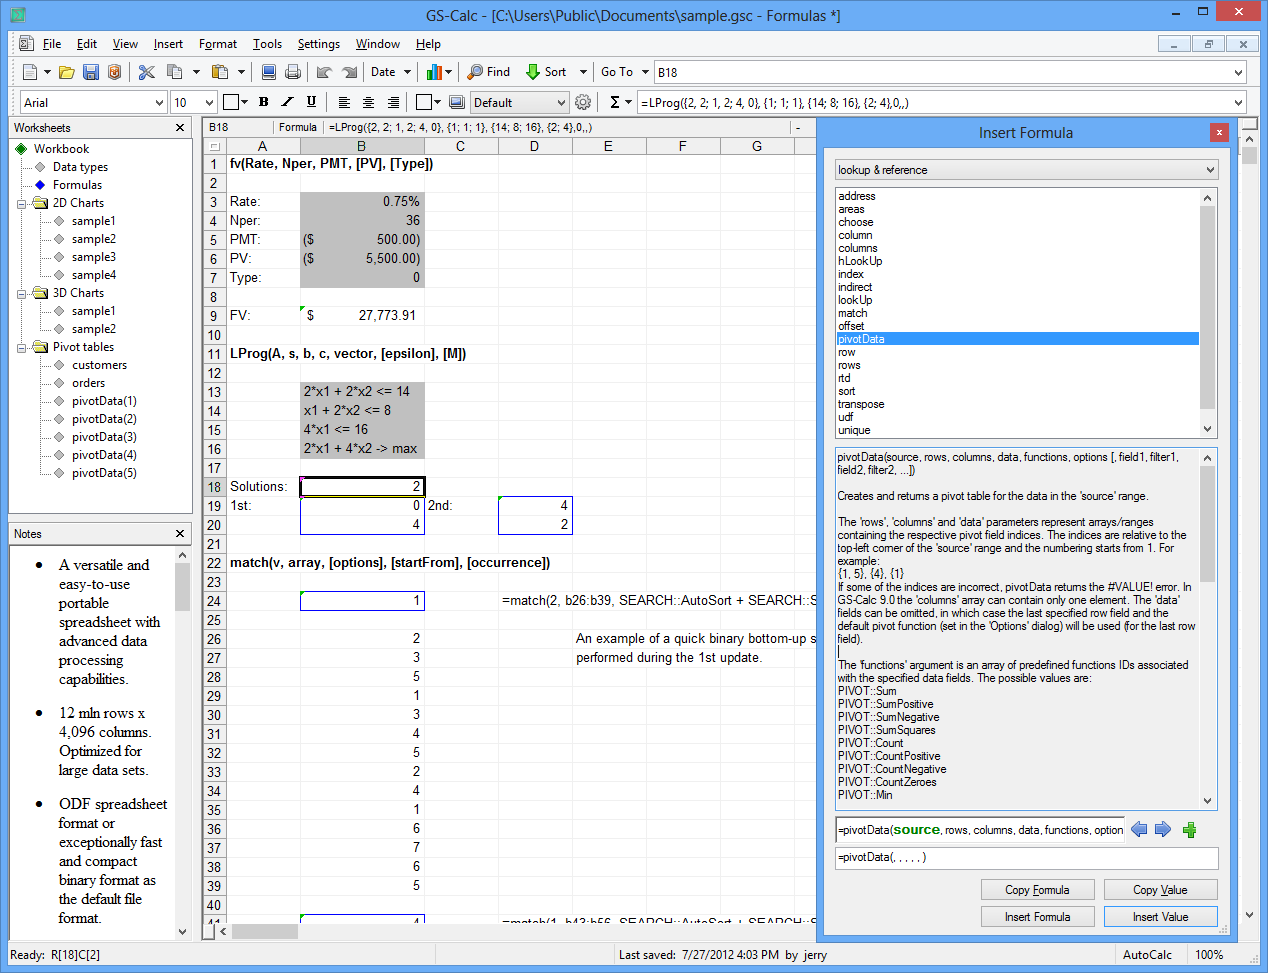Toggle underline formatting
The height and width of the screenshot is (973, 1268).
[x=312, y=101]
